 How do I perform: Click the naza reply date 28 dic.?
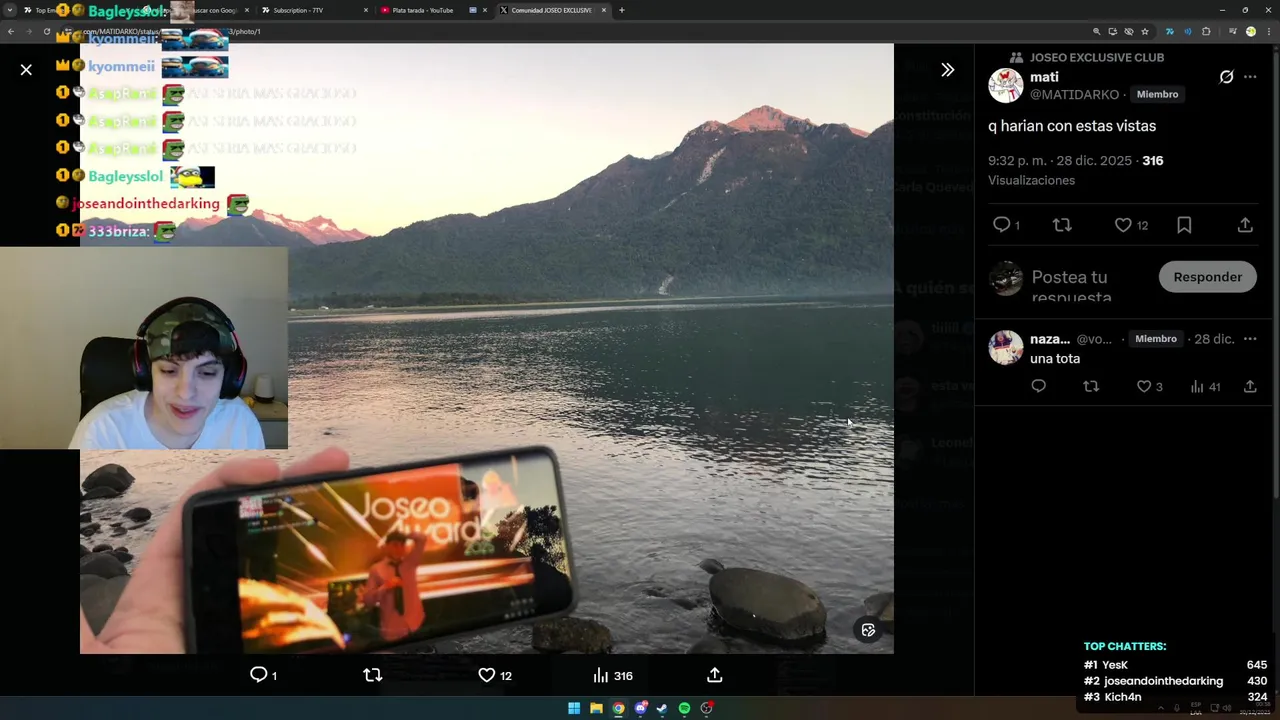click(1214, 339)
